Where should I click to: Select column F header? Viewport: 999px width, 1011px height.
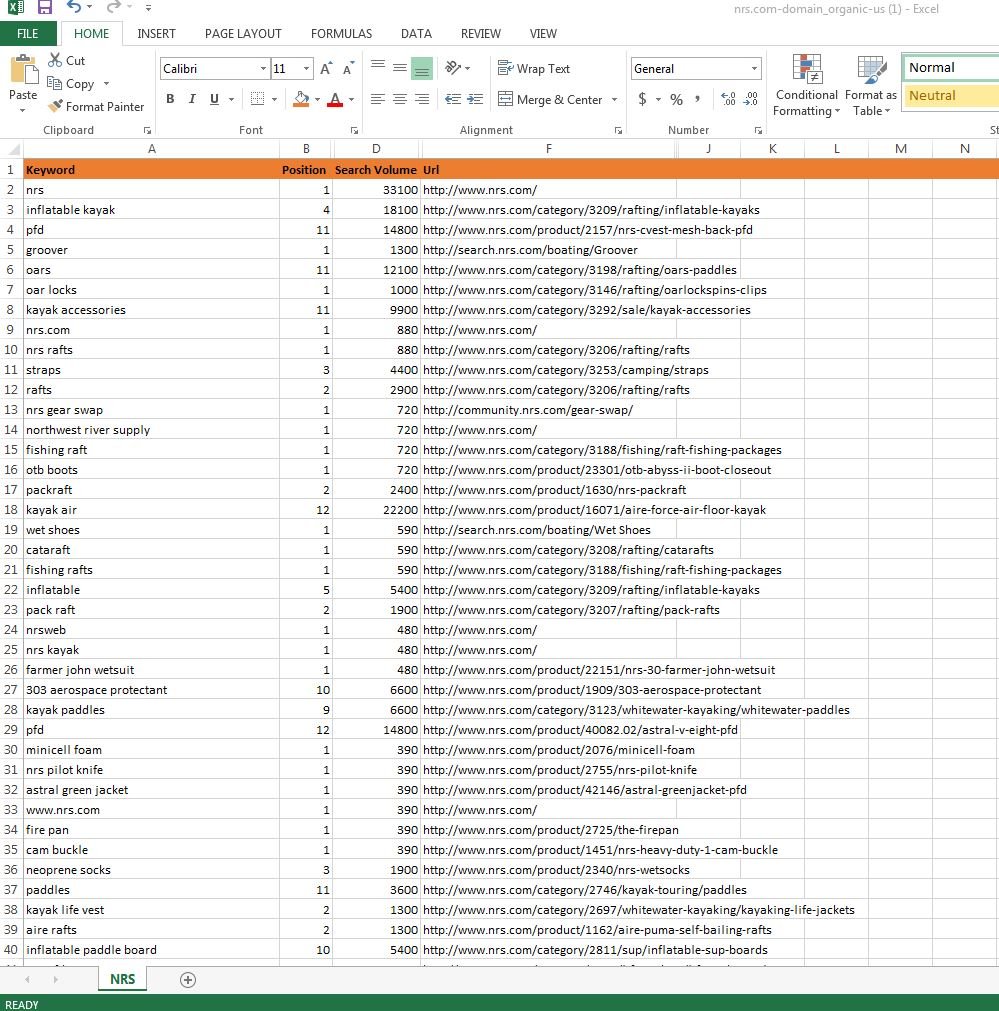point(548,149)
